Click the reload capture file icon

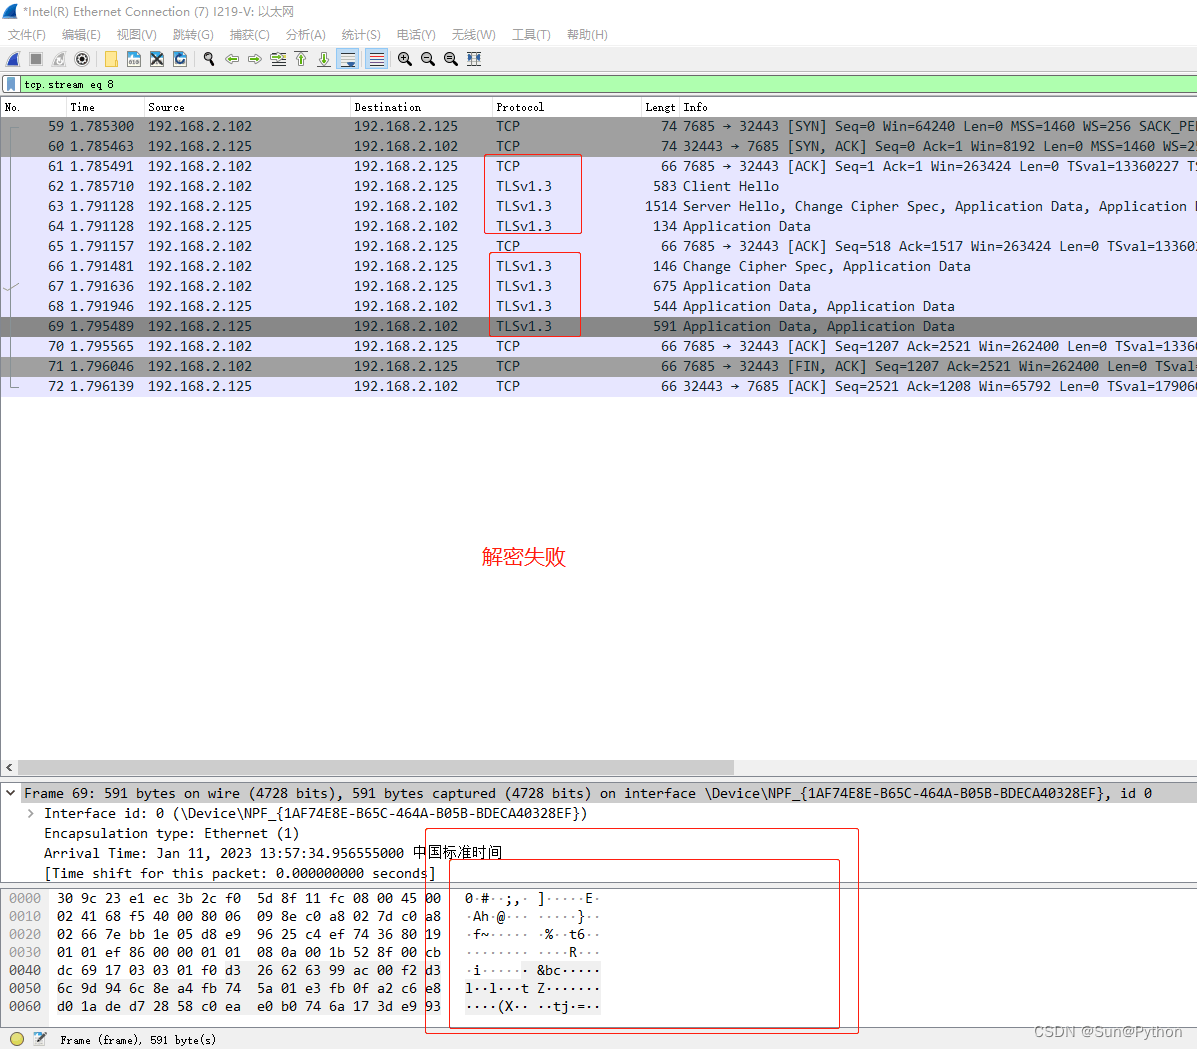click(x=180, y=59)
